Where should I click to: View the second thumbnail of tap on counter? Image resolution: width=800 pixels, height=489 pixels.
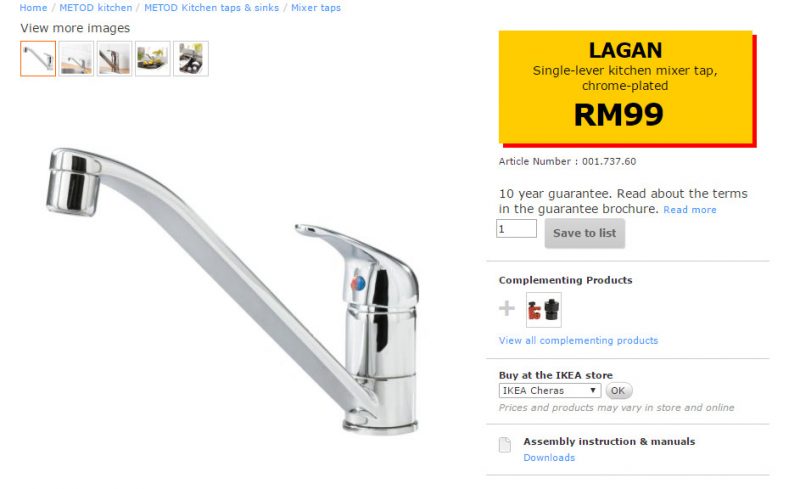76,59
